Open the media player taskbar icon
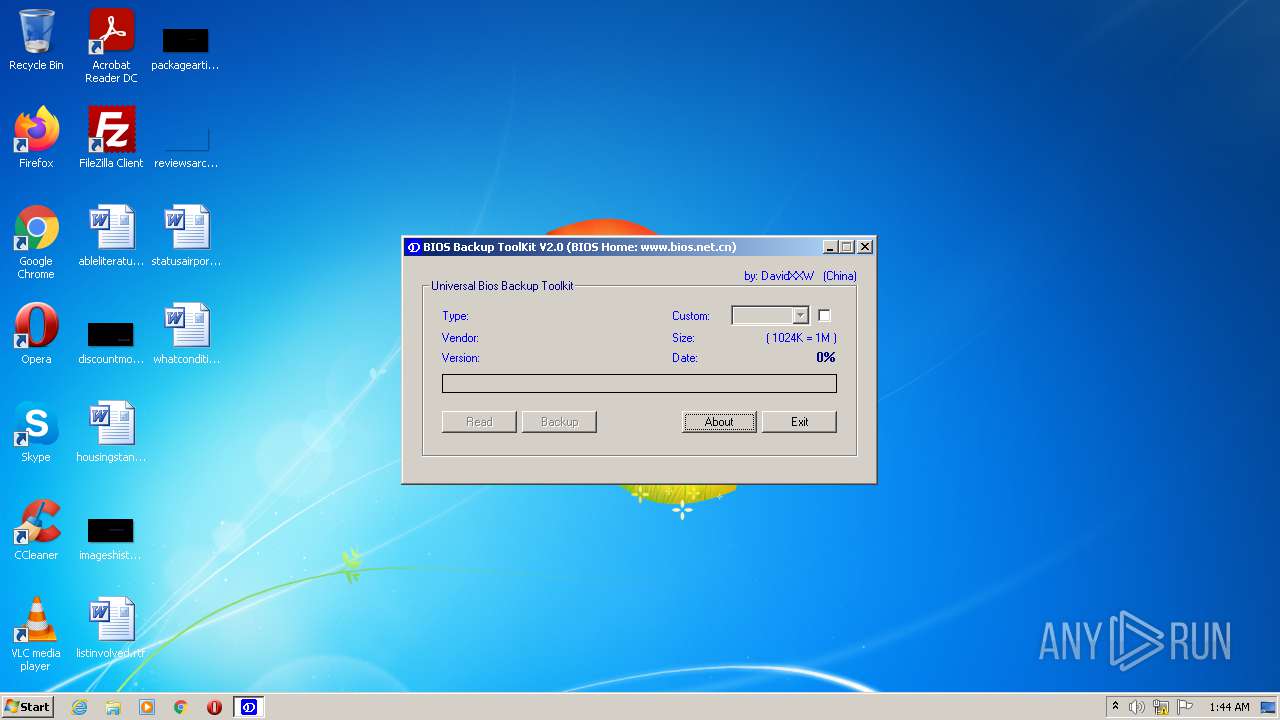Image resolution: width=1280 pixels, height=720 pixels. 147,707
